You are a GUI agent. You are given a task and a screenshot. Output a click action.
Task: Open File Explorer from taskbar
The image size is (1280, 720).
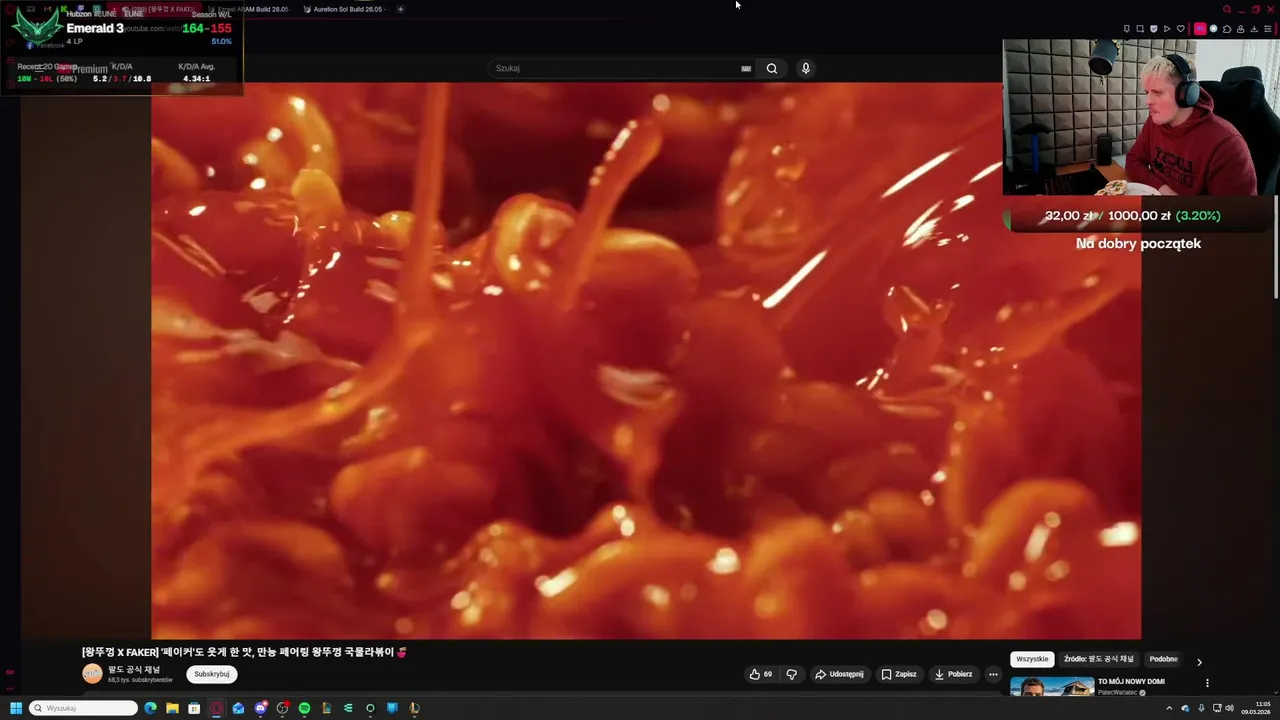point(172,708)
